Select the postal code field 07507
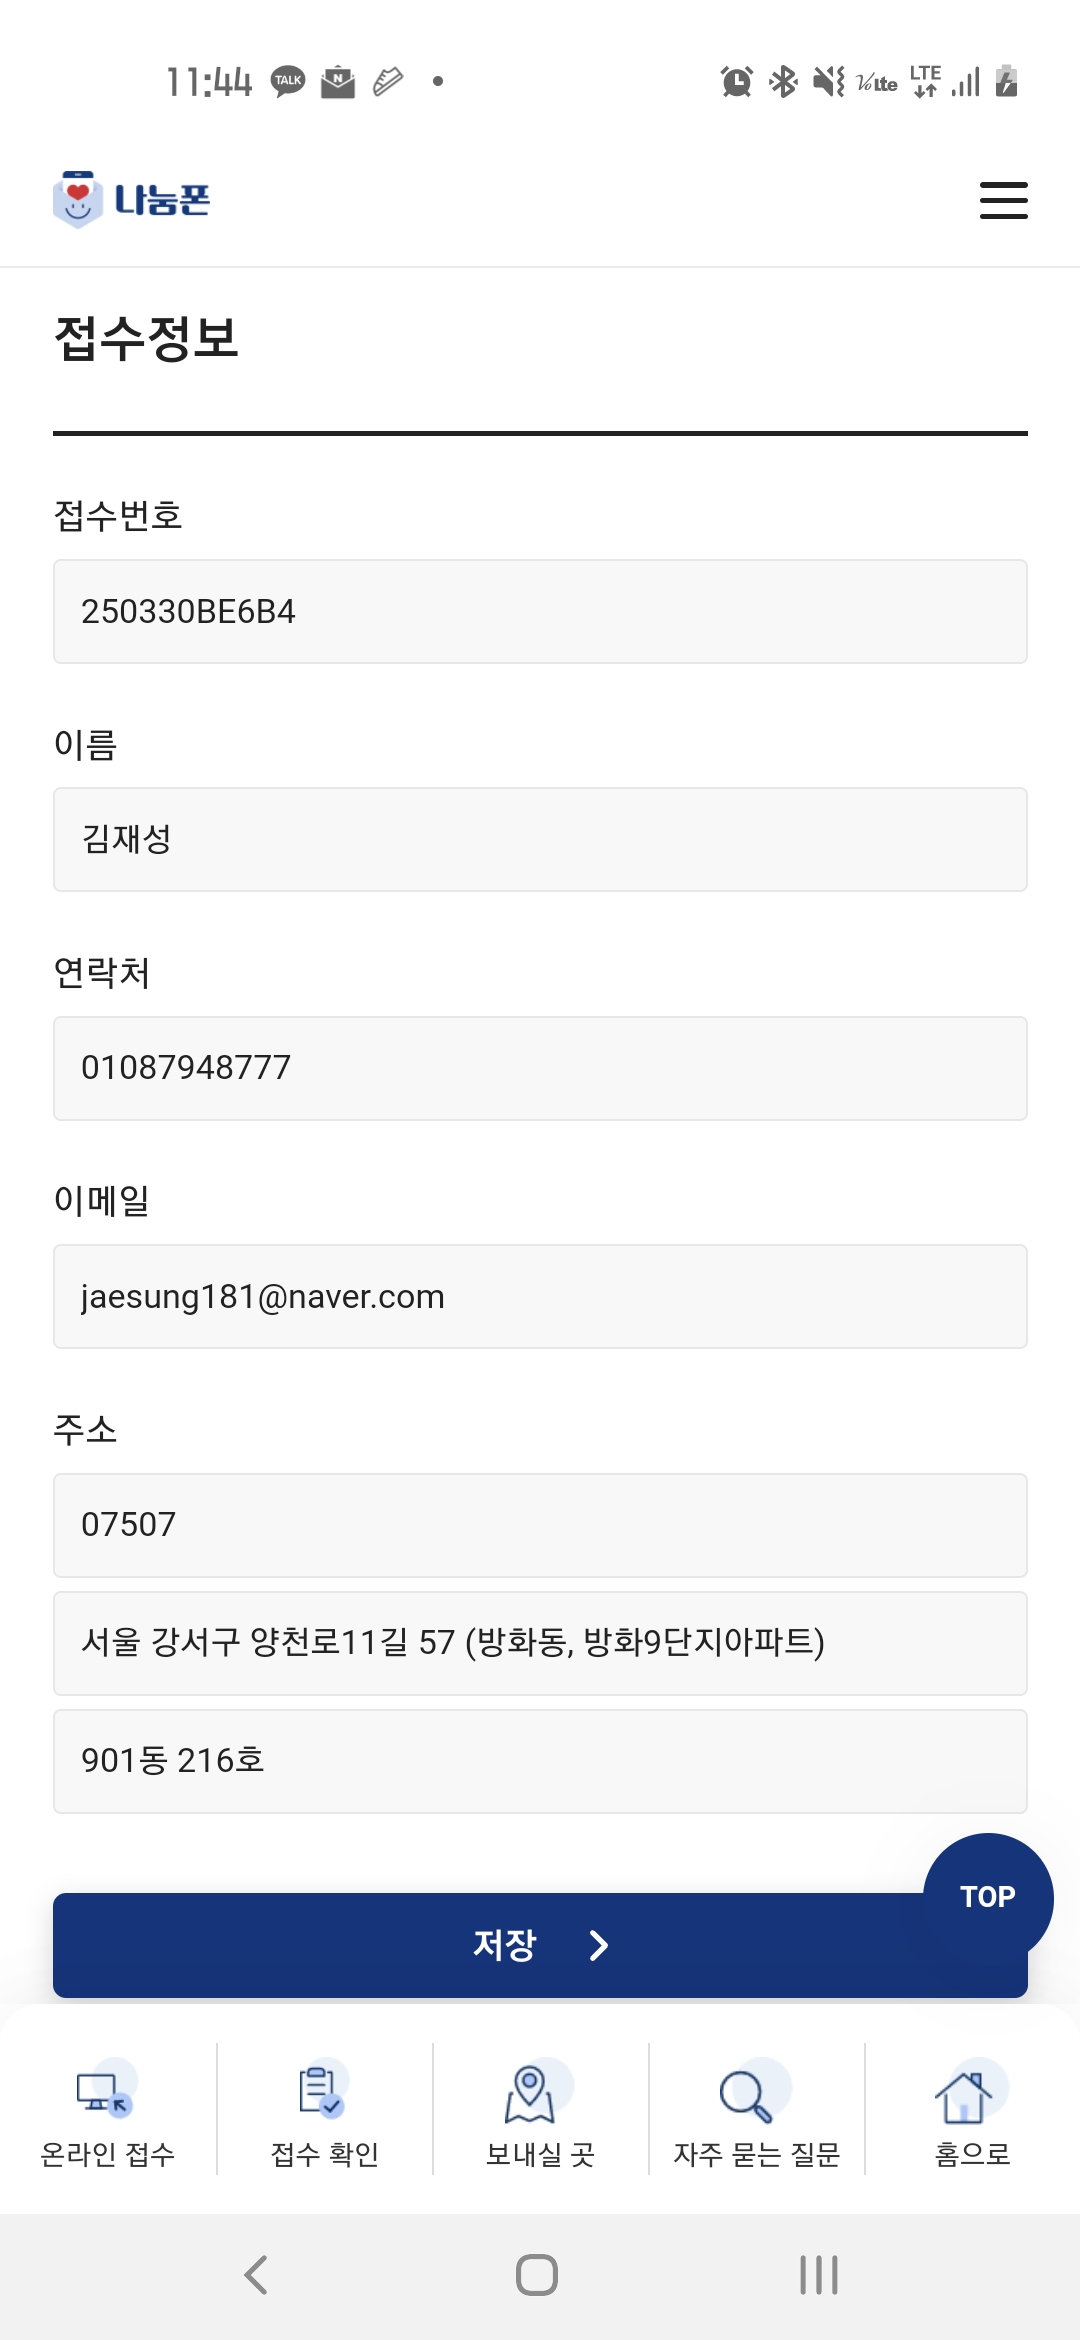This screenshot has height=2340, width=1080. click(540, 1525)
